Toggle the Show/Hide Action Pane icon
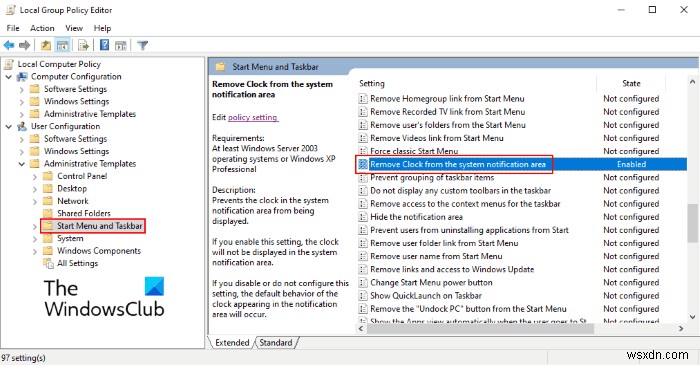Image resolution: width=700 pixels, height=365 pixels. 121,45
